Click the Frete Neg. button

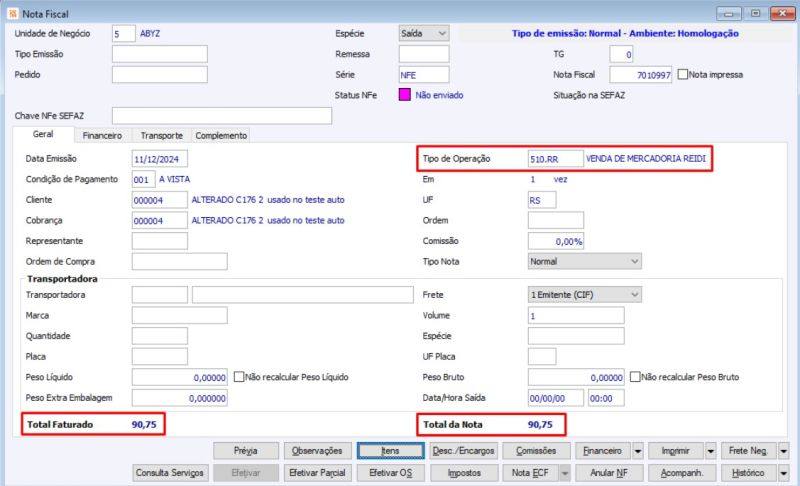tap(748, 451)
